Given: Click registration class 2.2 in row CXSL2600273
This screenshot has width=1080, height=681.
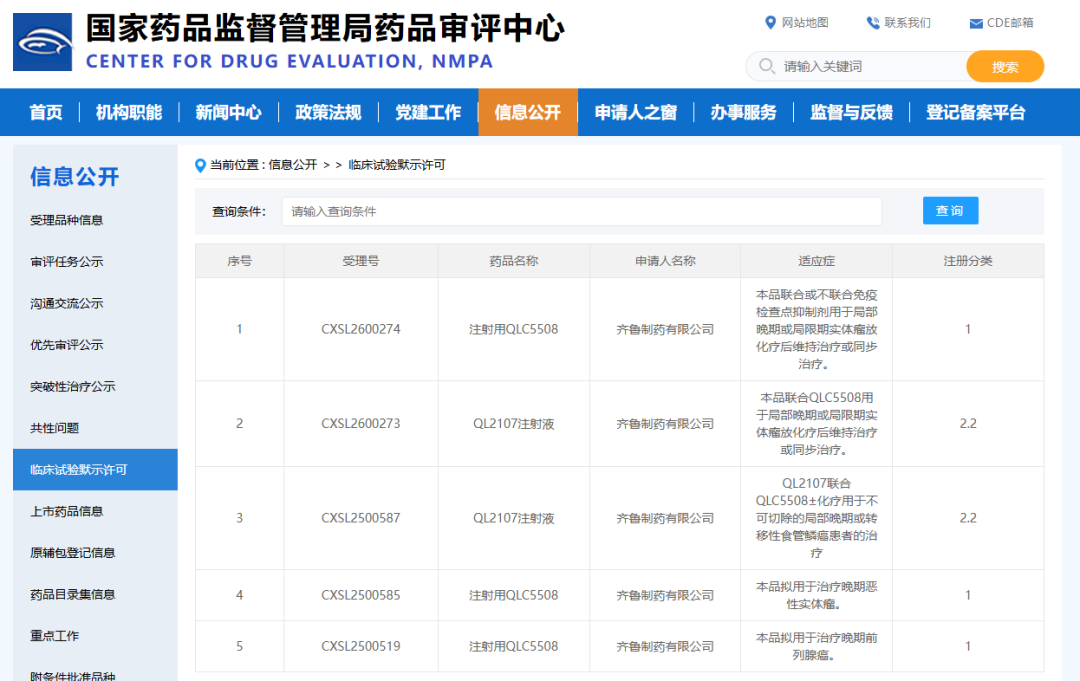Looking at the screenshot, I should pyautogui.click(x=968, y=423).
